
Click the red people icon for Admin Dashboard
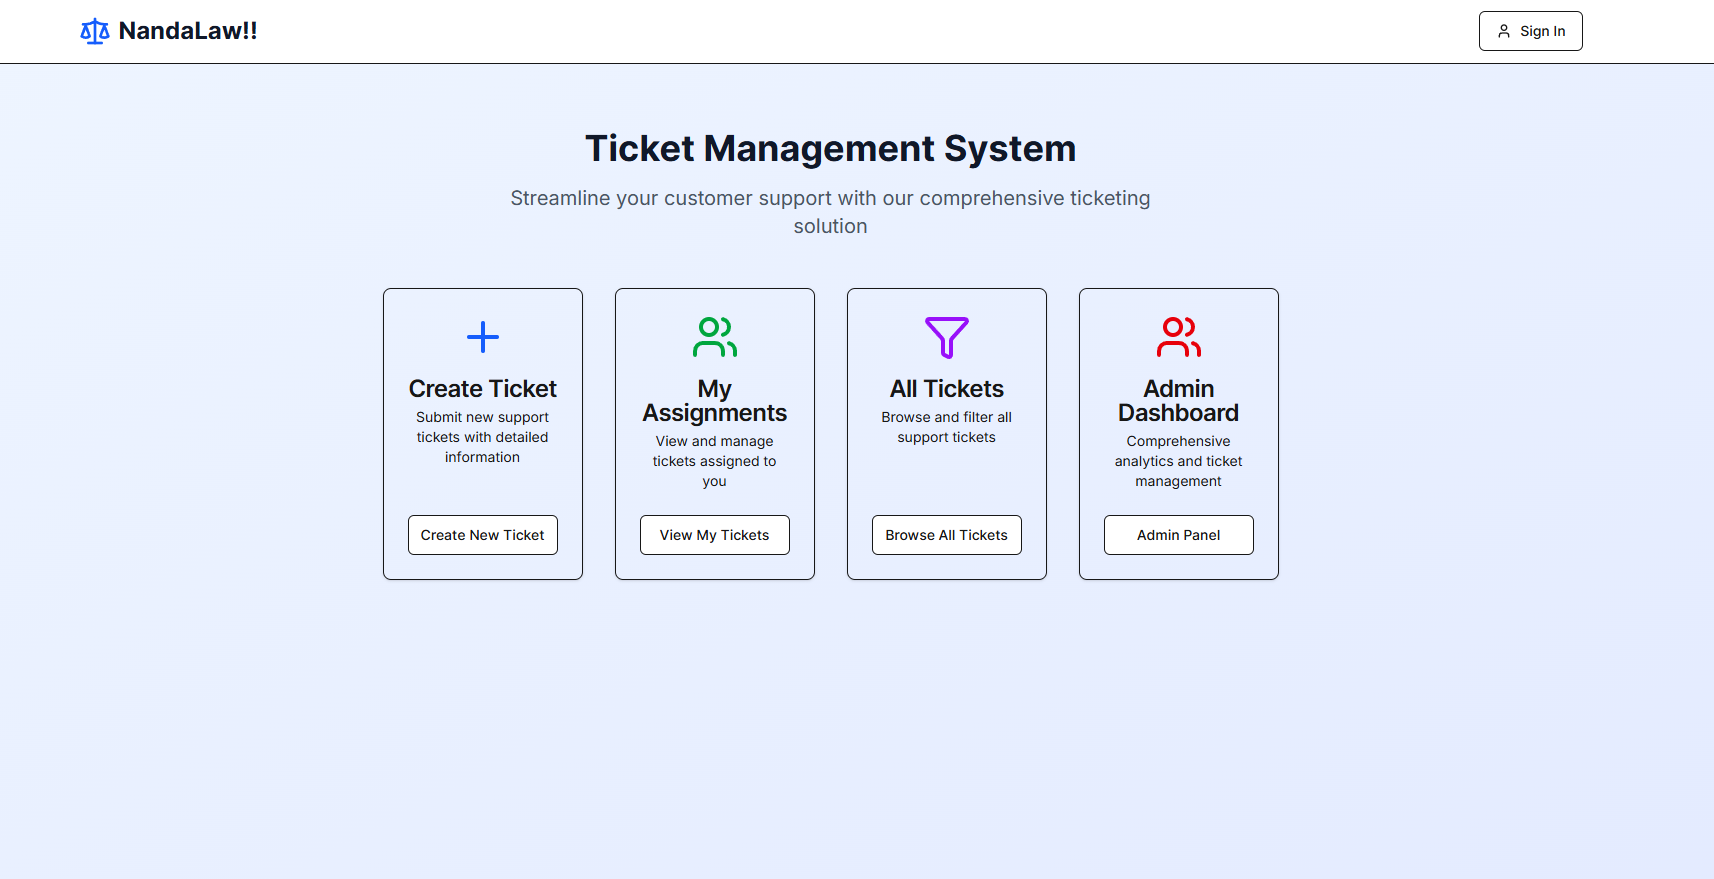point(1179,337)
